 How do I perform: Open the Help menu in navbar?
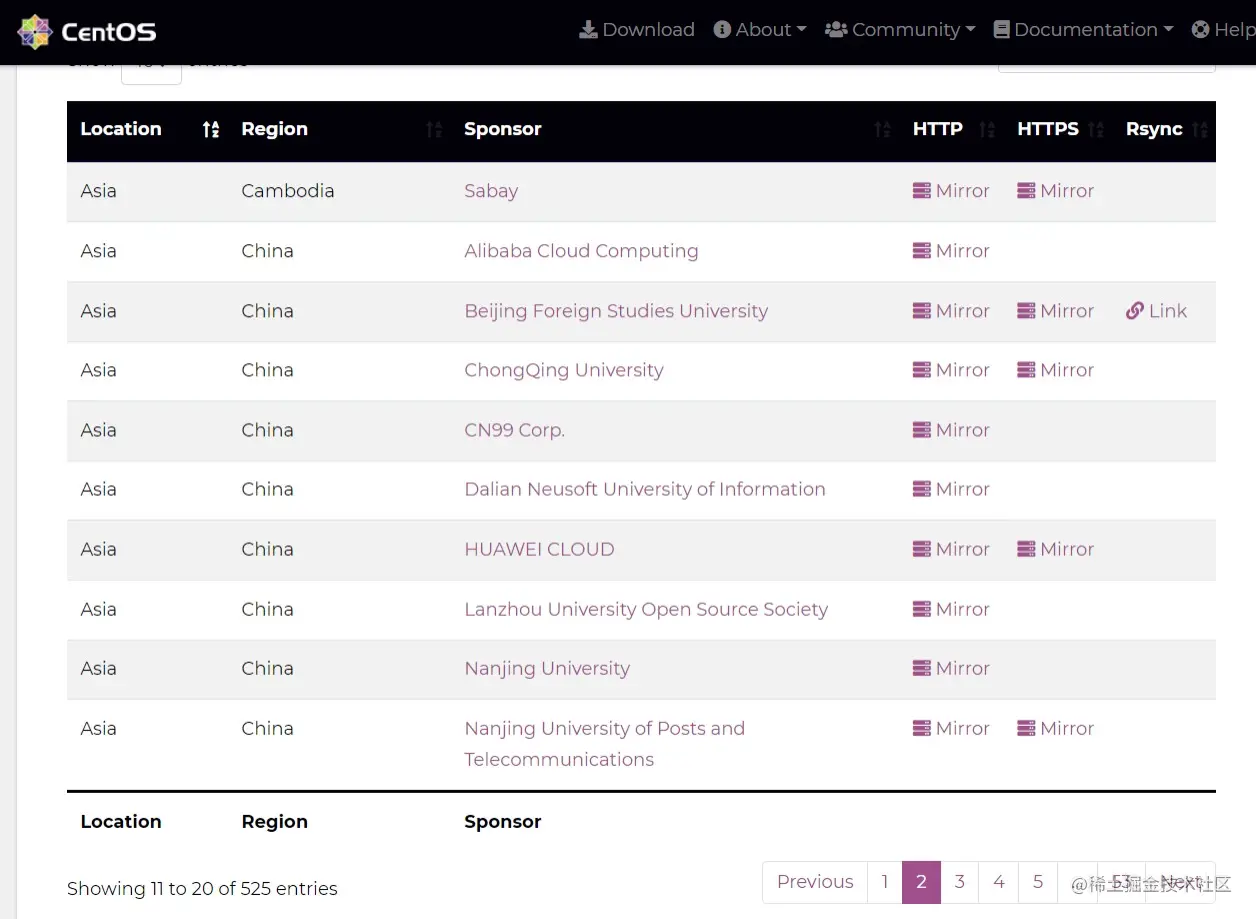coord(1223,30)
